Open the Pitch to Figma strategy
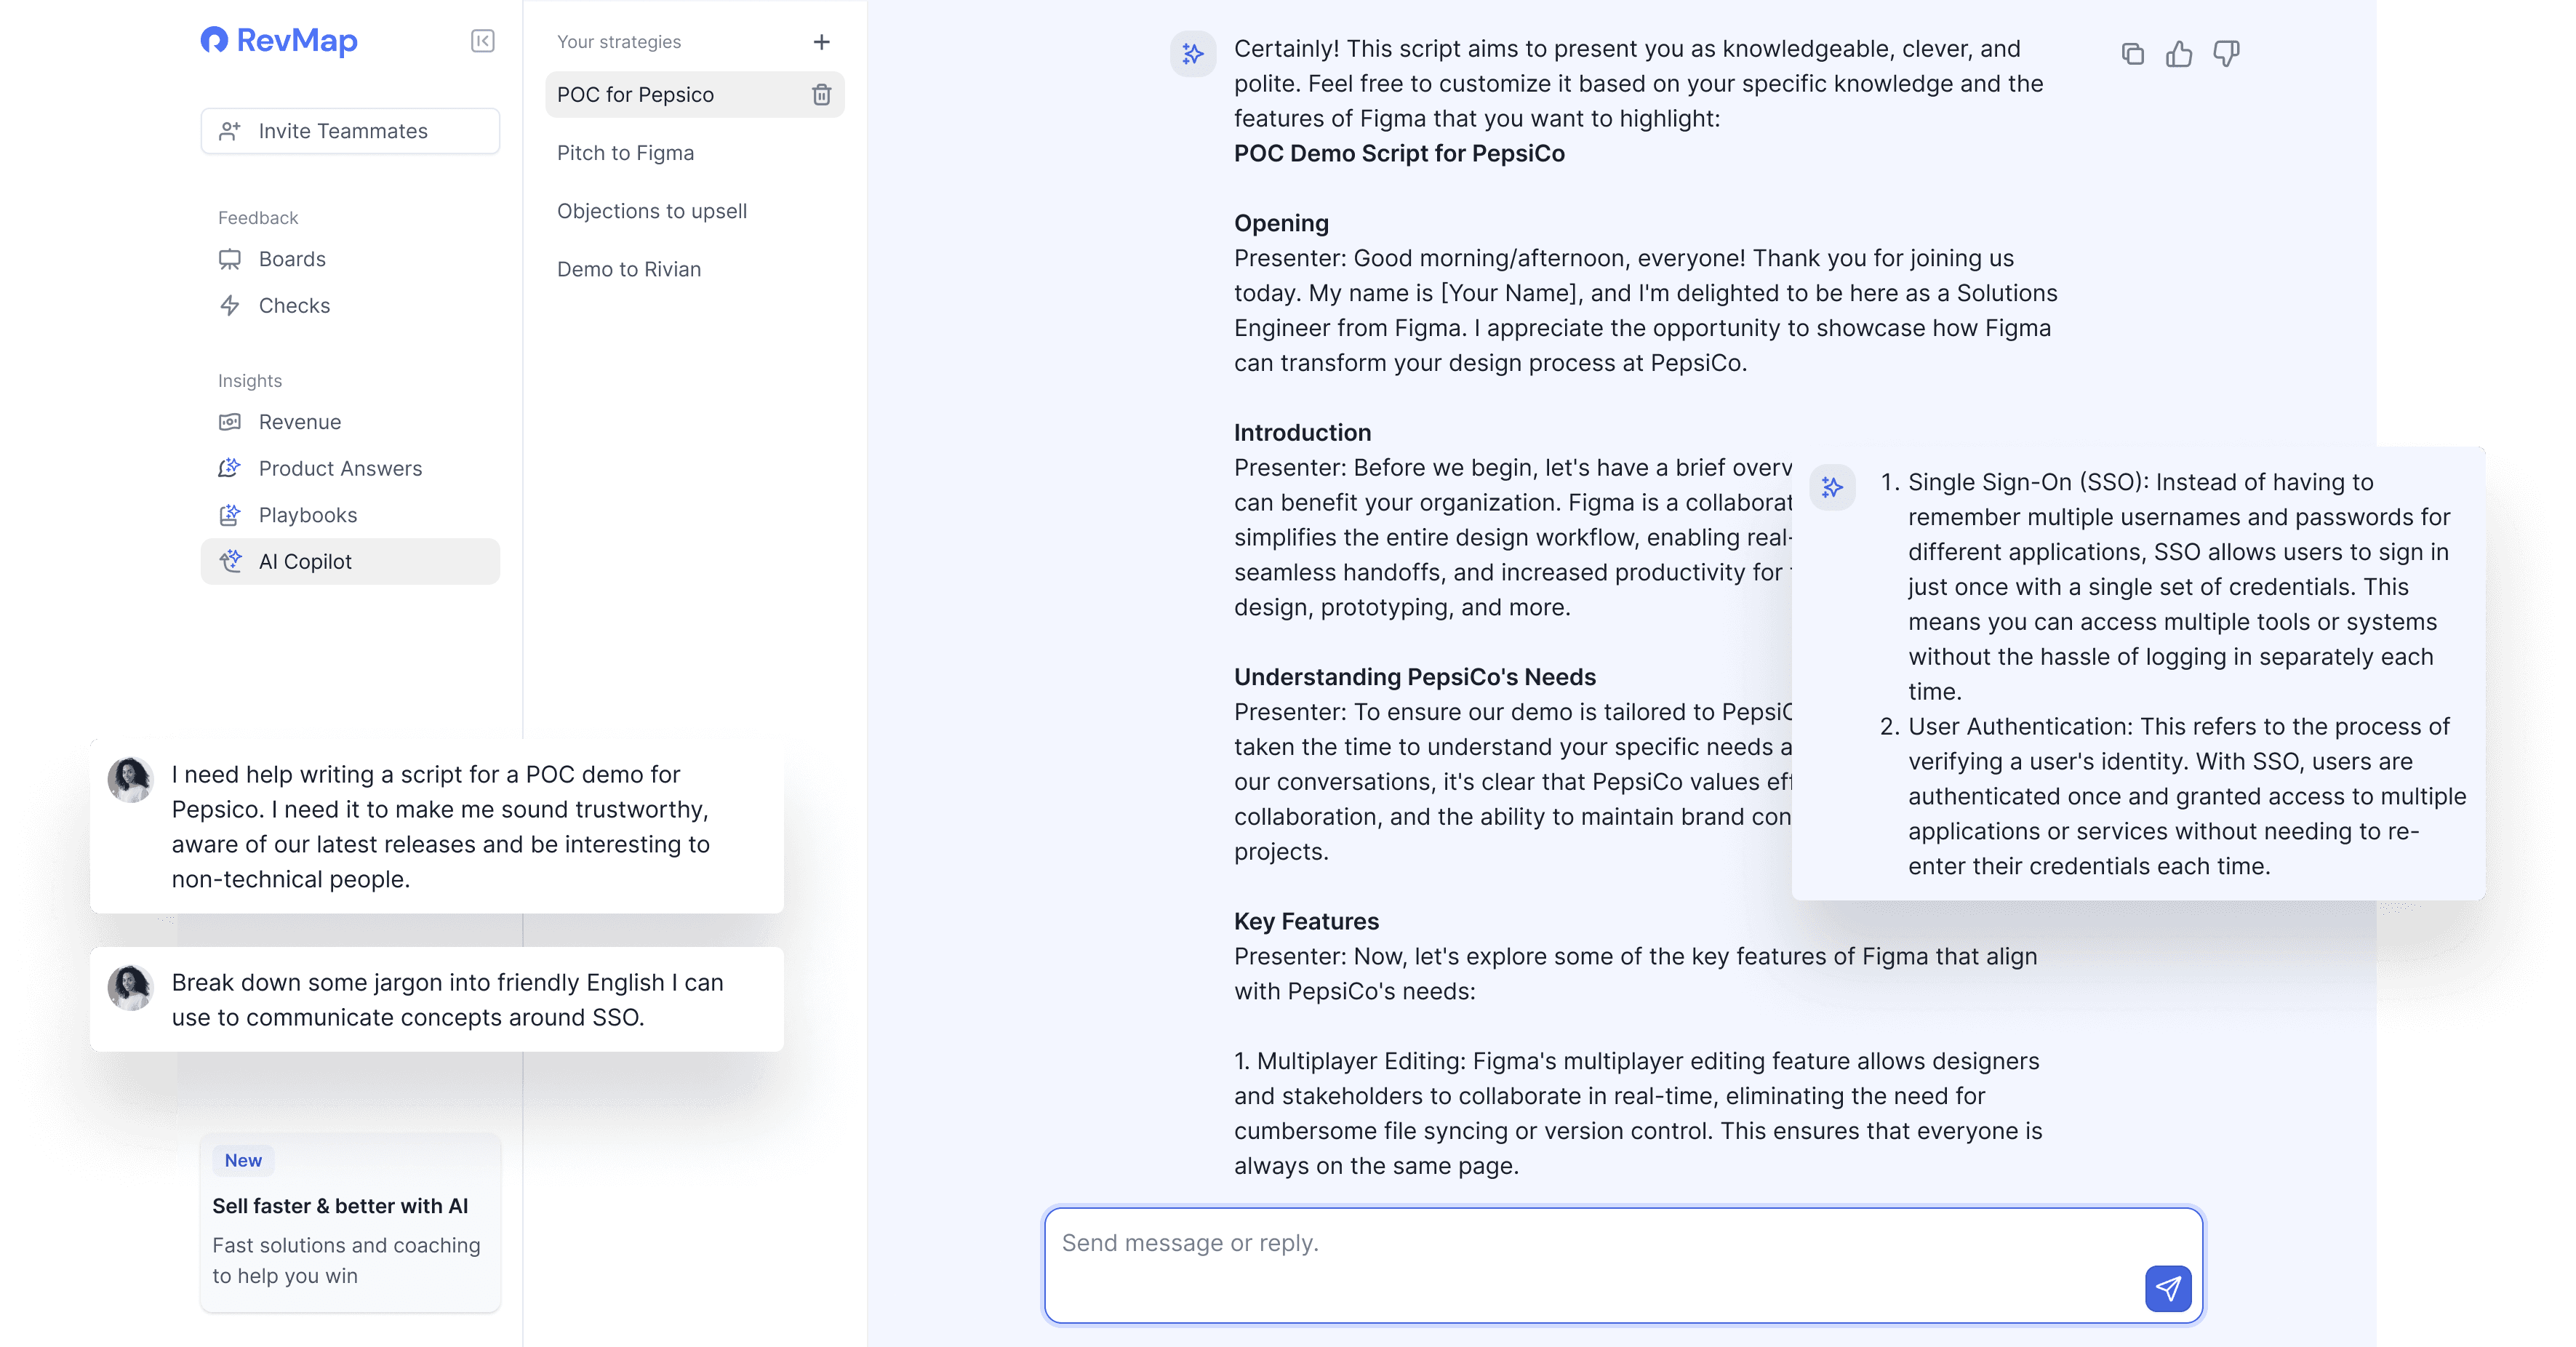 (x=694, y=153)
